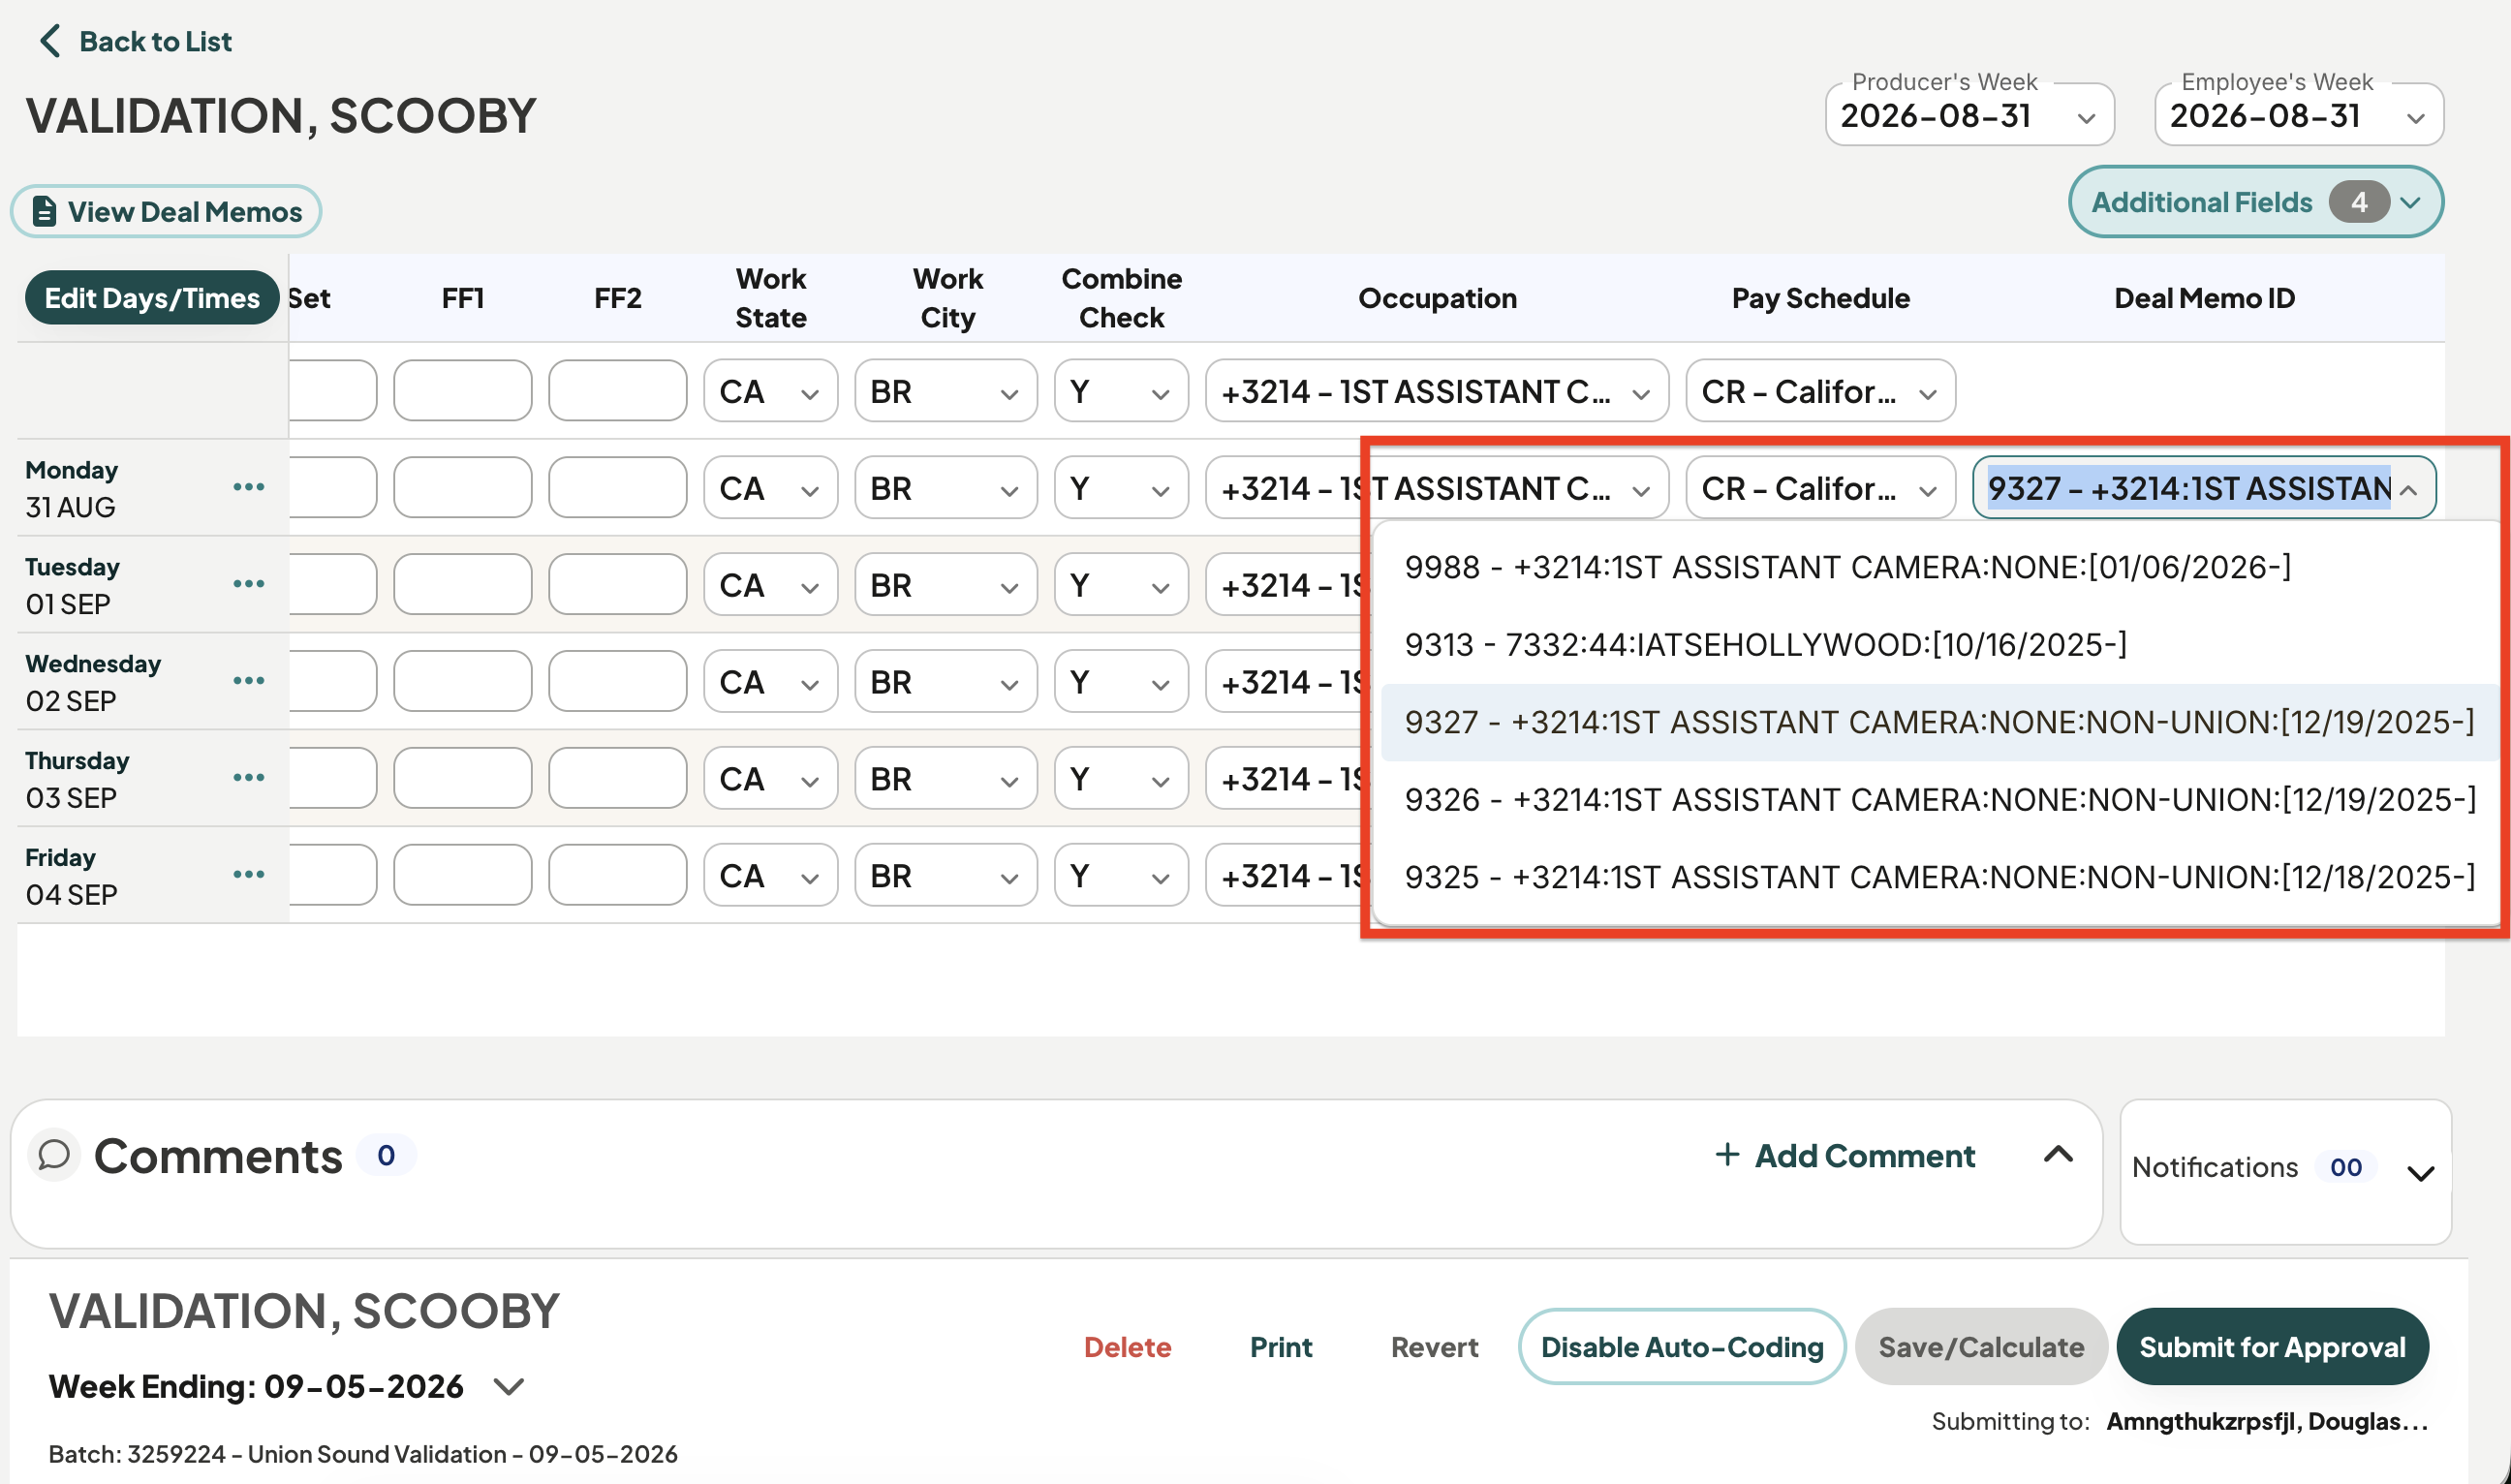2511x1484 pixels.
Task: Click View Deal Memos button
Action: point(166,212)
